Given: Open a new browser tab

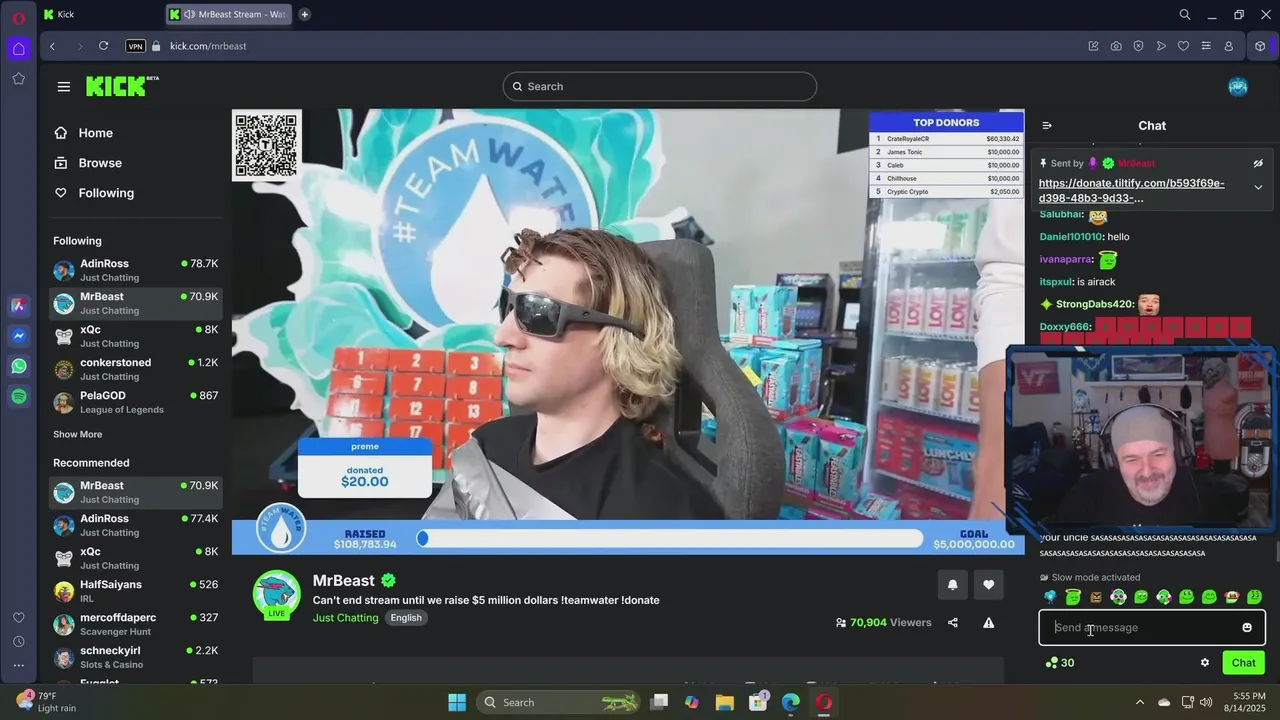Looking at the screenshot, I should pyautogui.click(x=305, y=14).
